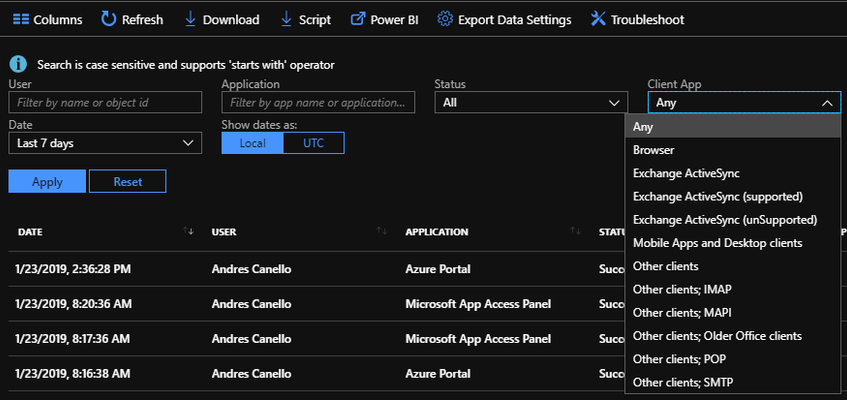Switch dates display to UTC
This screenshot has height=400, width=847.
314,143
